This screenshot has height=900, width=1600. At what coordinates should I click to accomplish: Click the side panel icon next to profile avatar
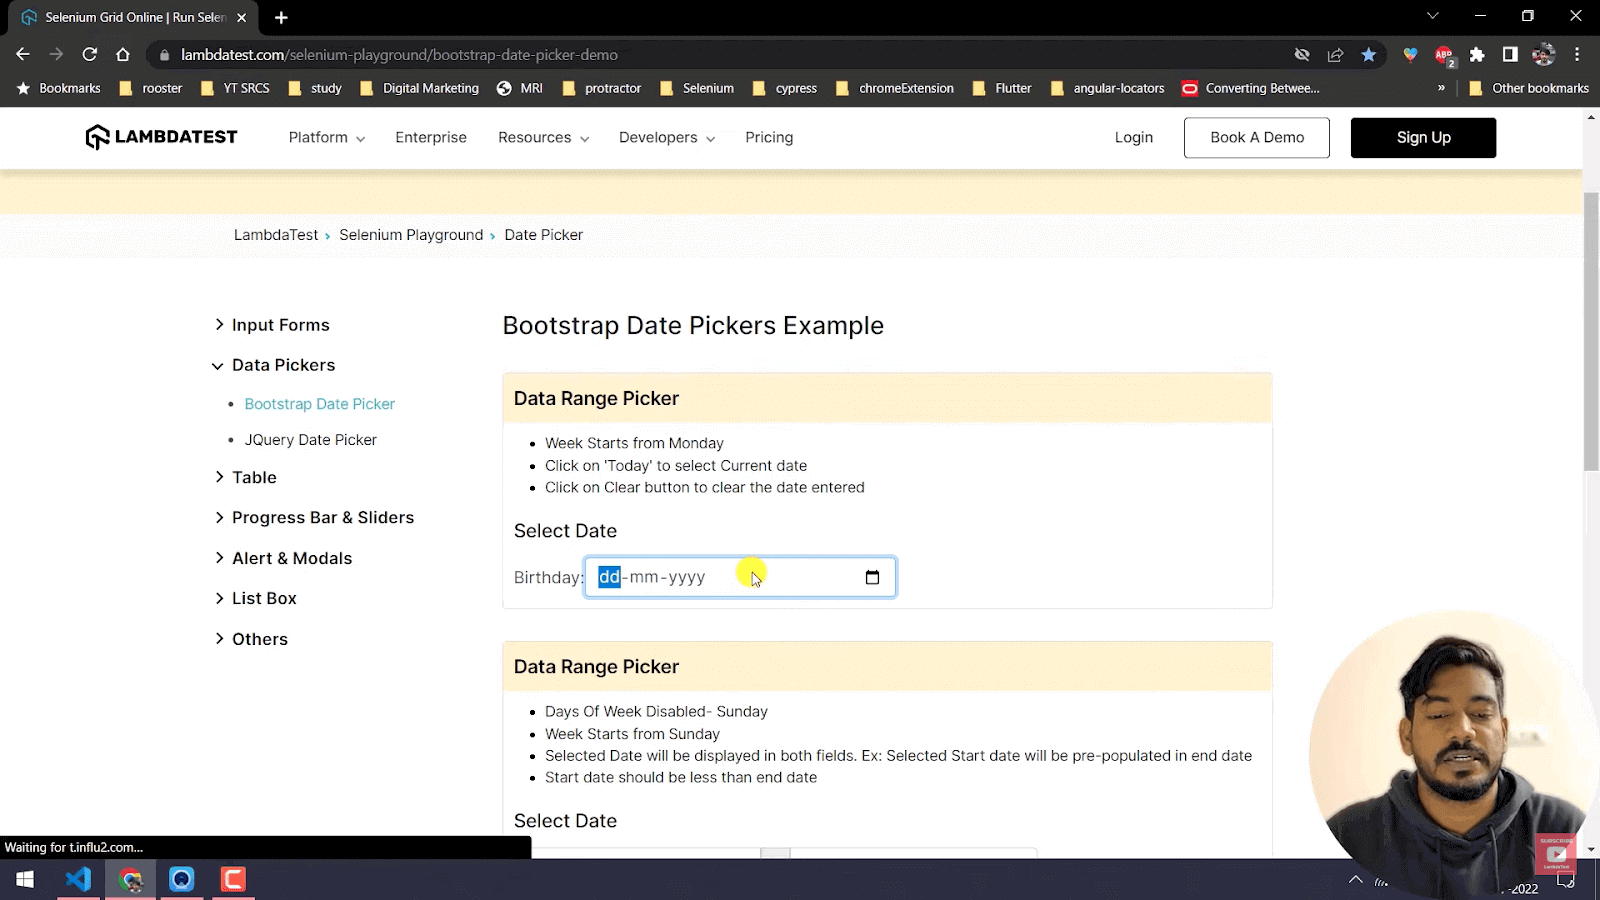pos(1511,55)
